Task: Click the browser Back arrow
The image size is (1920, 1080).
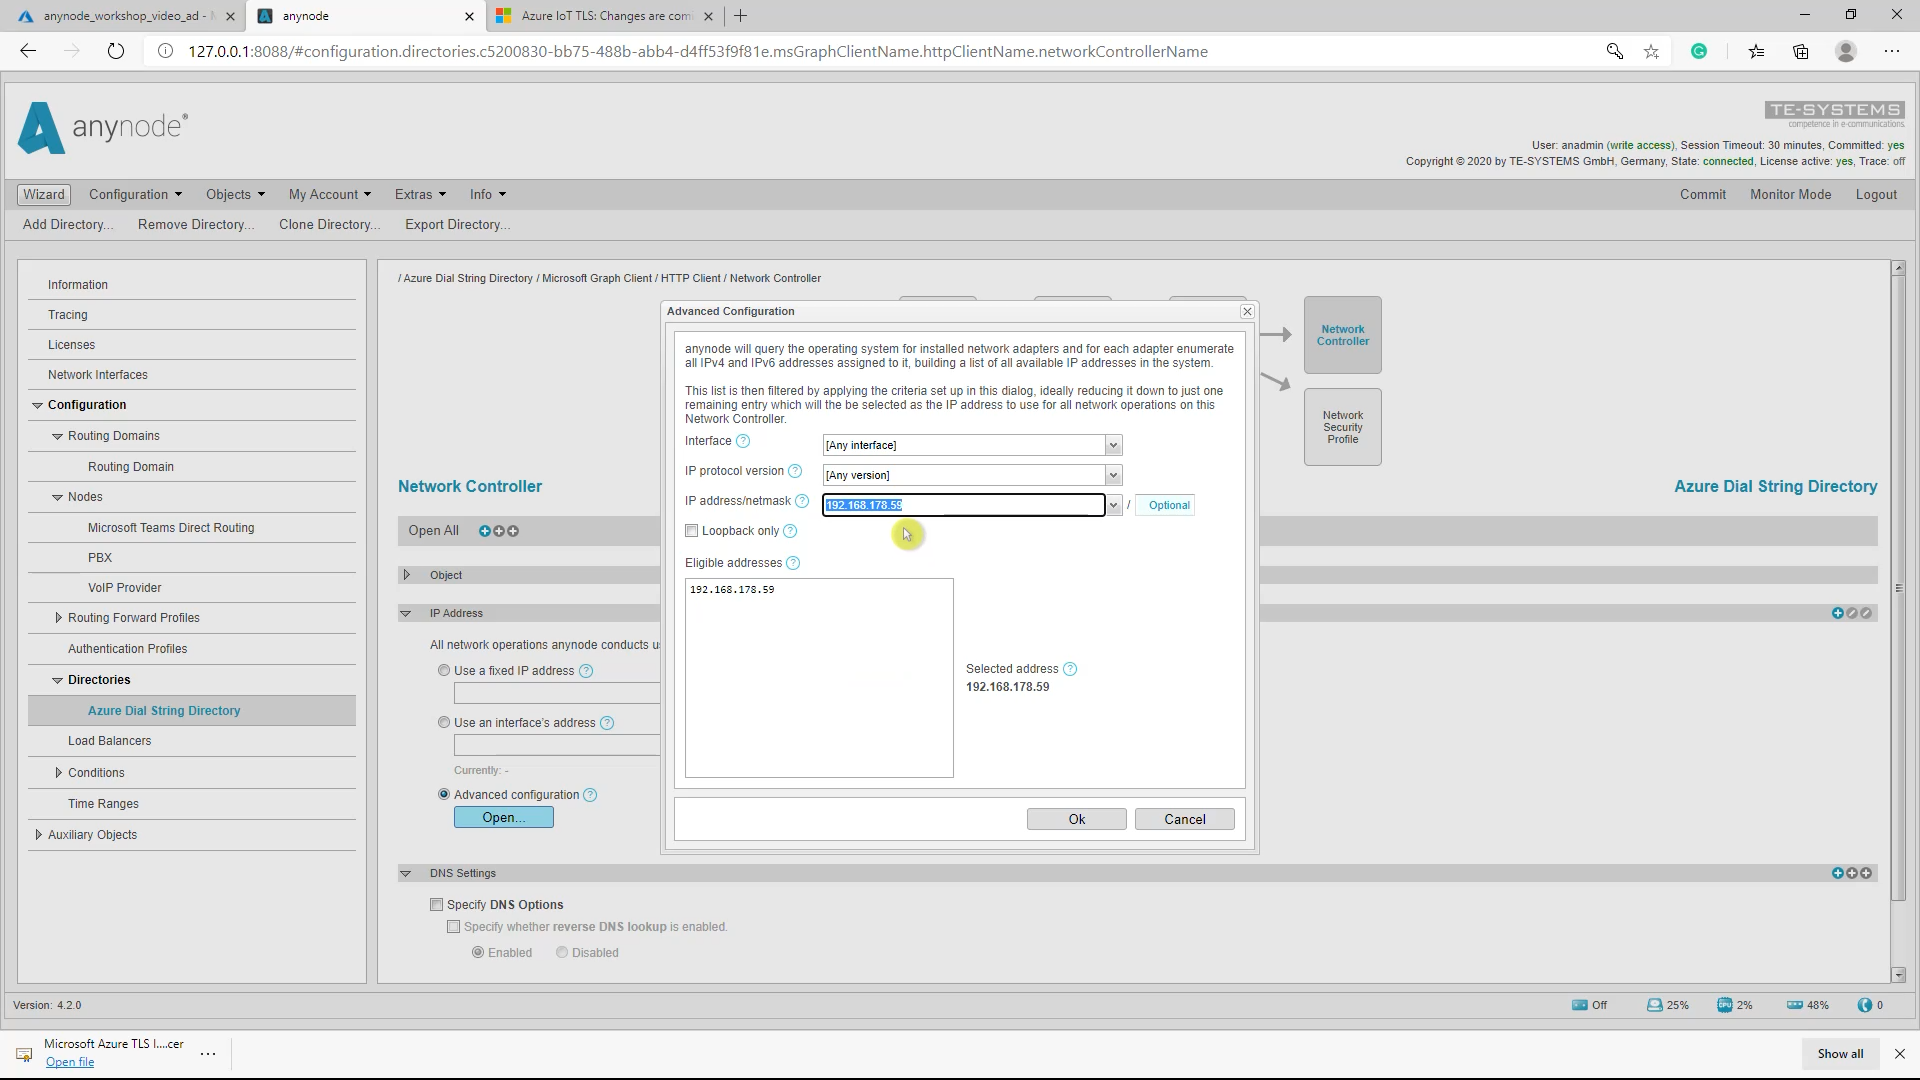Action: (x=28, y=51)
